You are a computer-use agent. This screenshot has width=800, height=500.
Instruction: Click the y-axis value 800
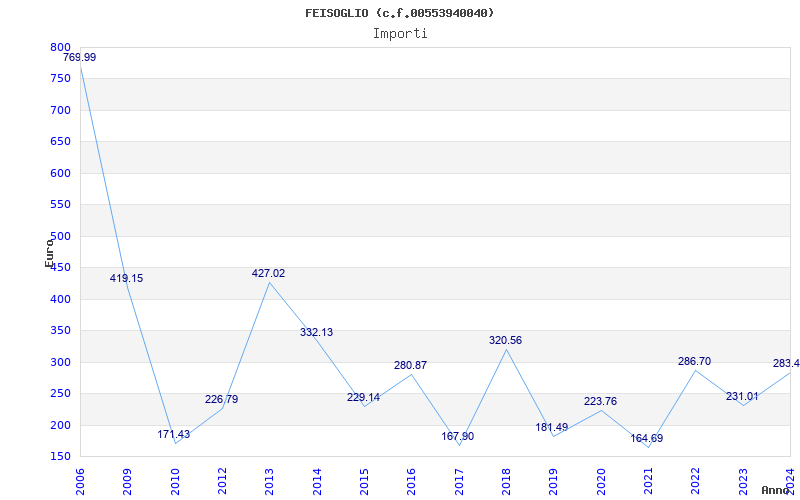point(60,47)
